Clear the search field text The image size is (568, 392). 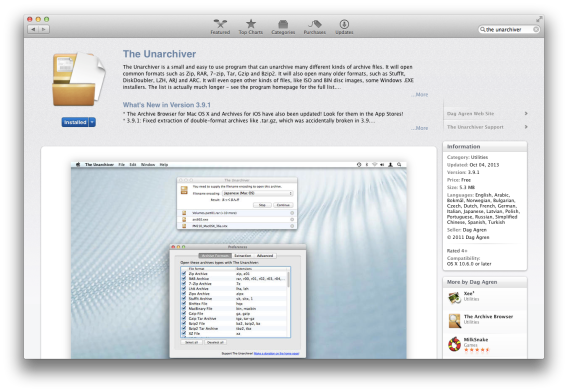[x=536, y=29]
